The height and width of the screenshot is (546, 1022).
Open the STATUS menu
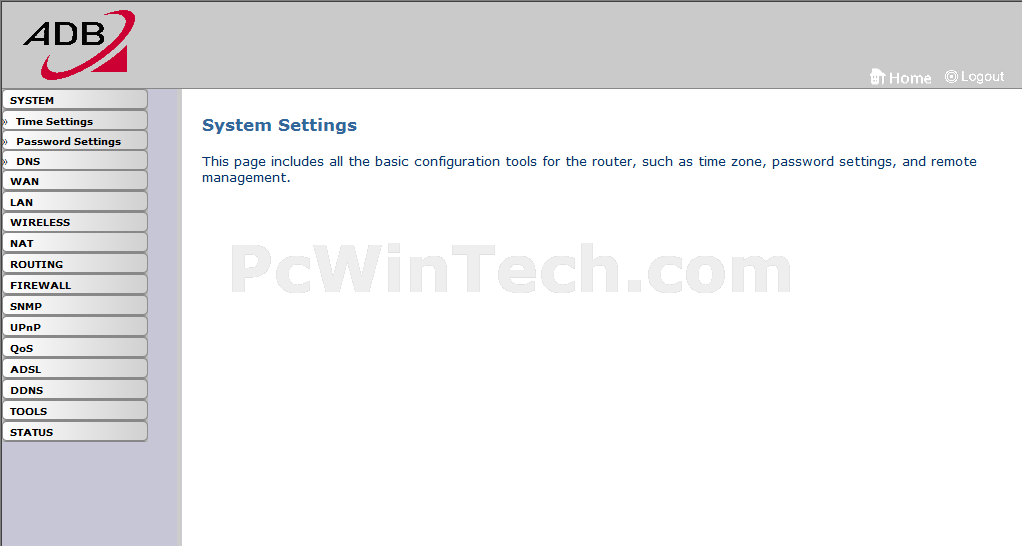coord(75,432)
